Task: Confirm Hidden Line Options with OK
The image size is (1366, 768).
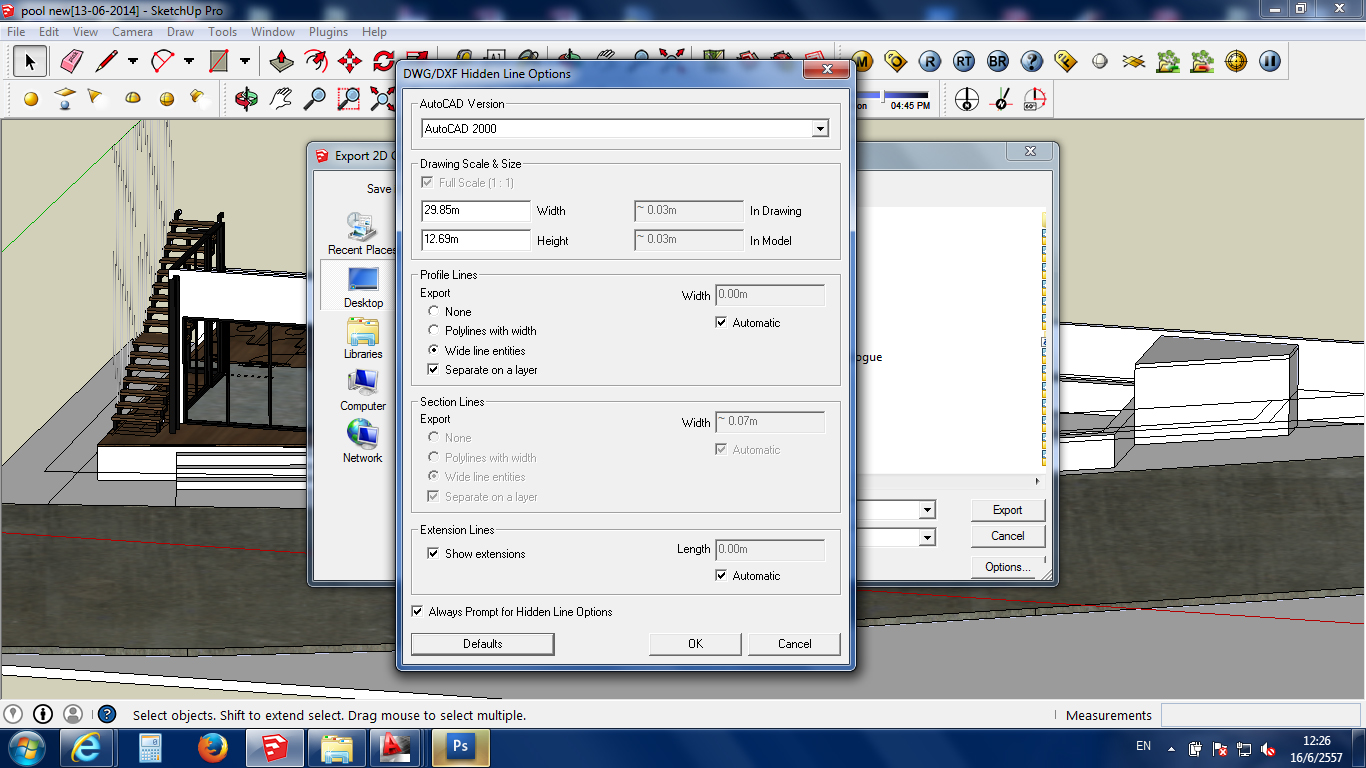Action: click(x=695, y=644)
